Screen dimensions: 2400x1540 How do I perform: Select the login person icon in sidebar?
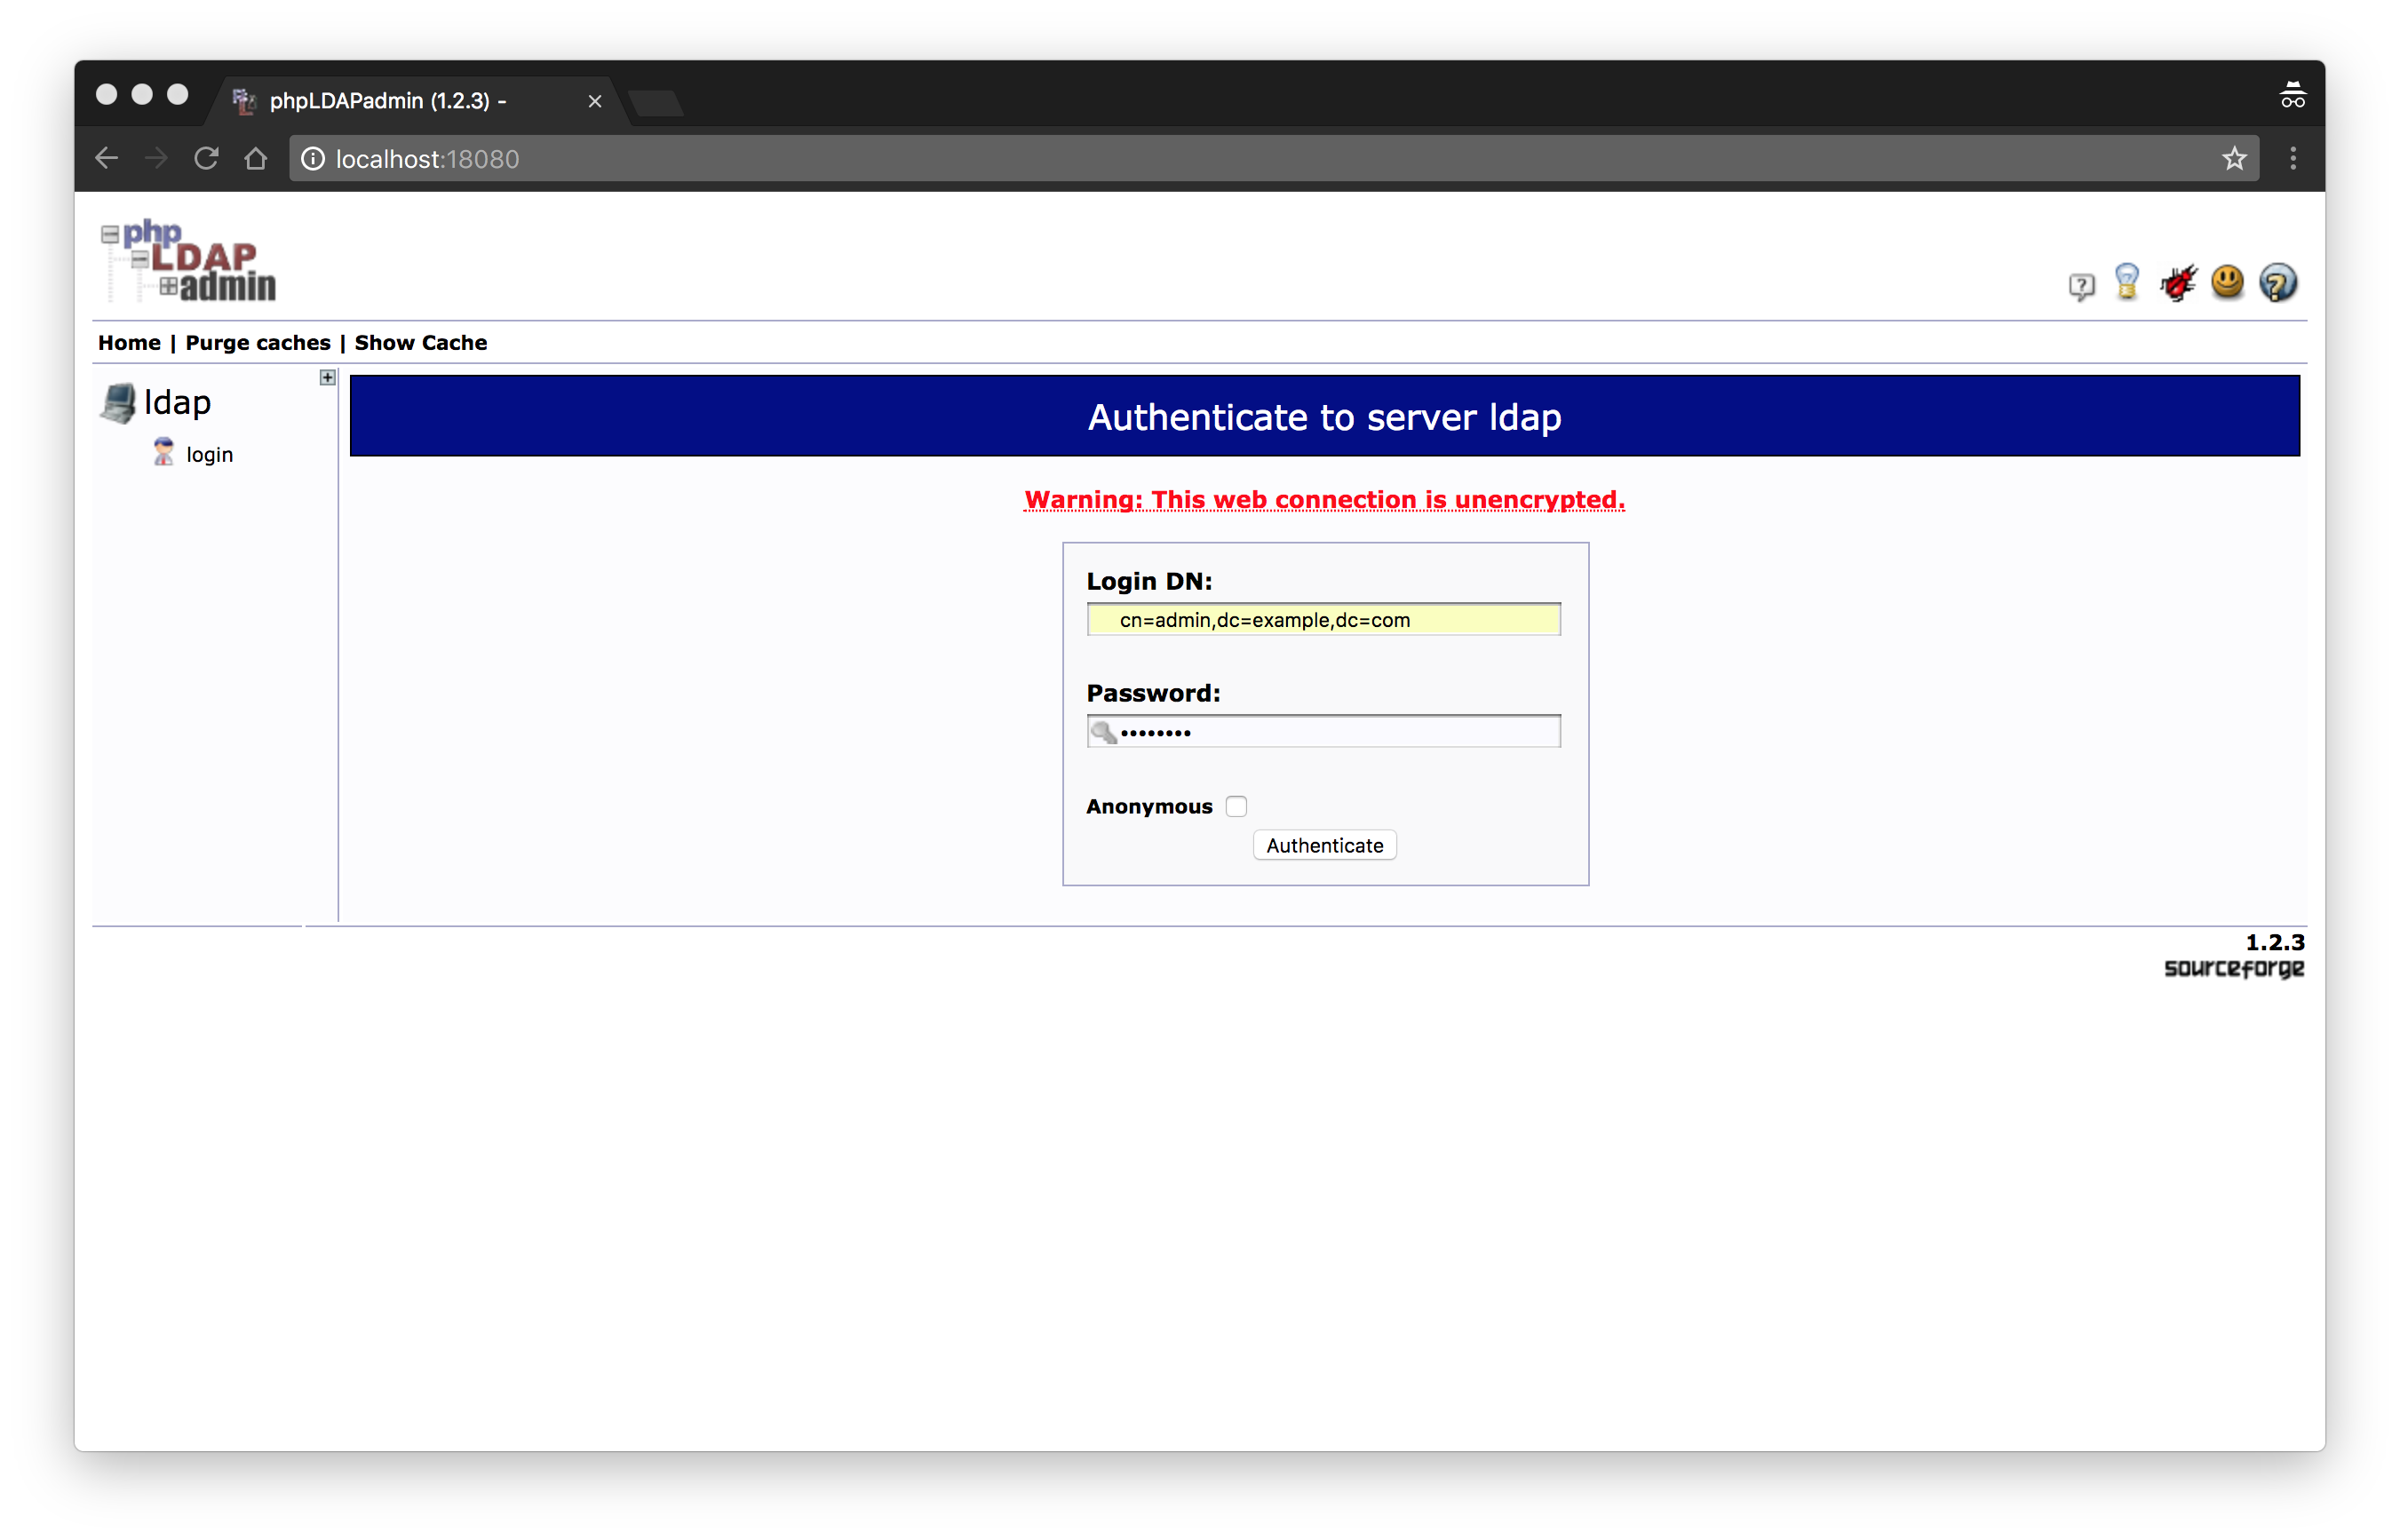[x=163, y=451]
